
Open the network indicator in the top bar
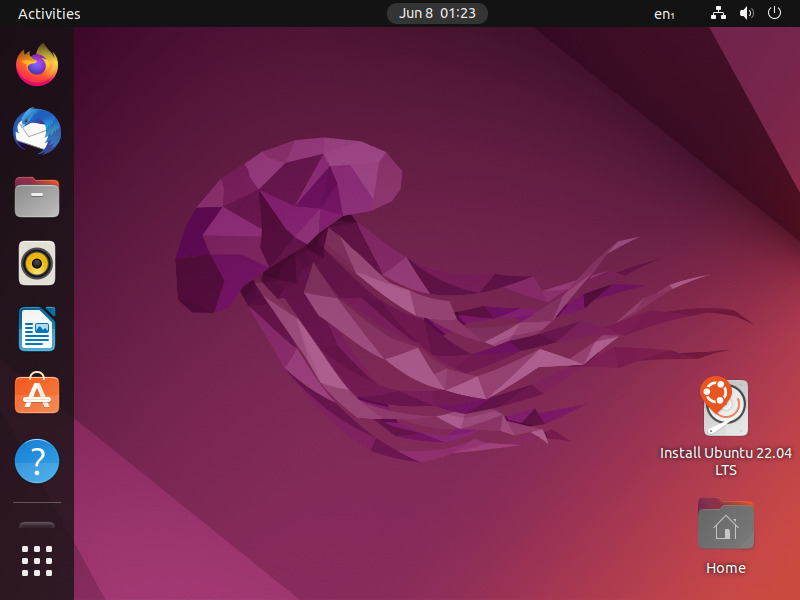point(718,13)
